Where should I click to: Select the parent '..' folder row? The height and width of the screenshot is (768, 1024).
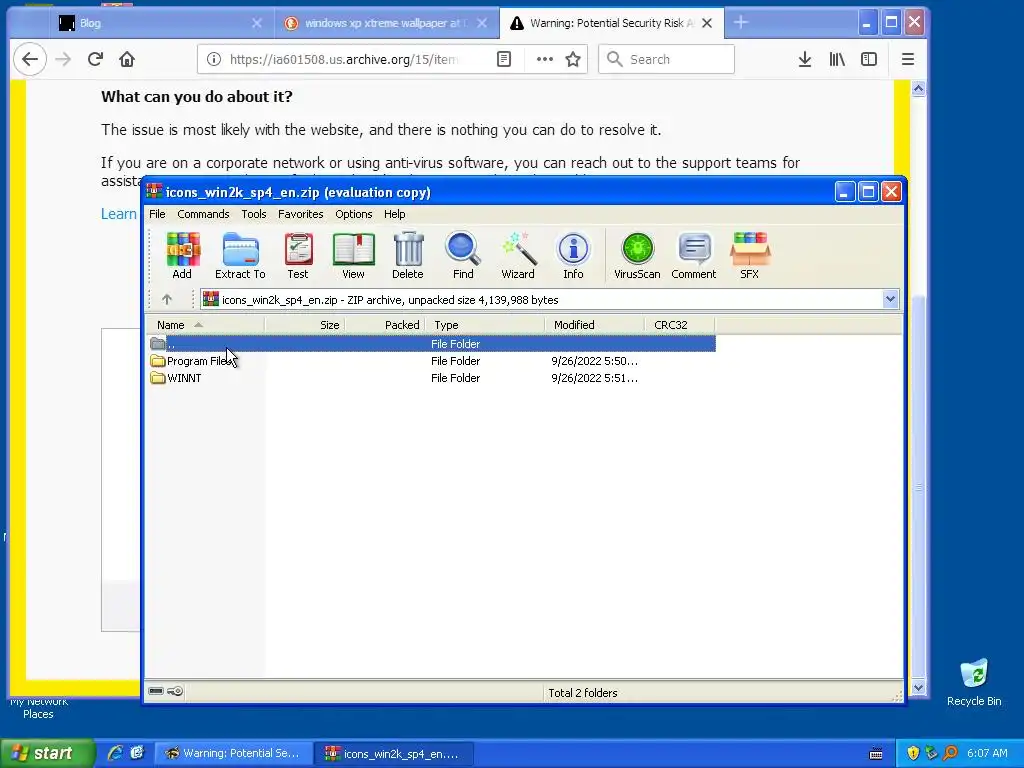point(431,344)
